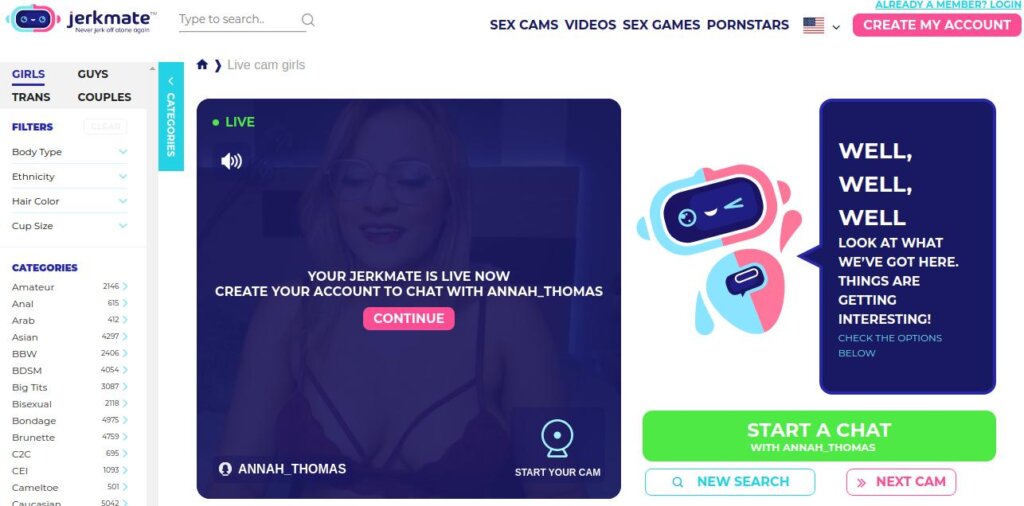Expand the Body Type filter
1024x506 pixels.
(x=69, y=151)
